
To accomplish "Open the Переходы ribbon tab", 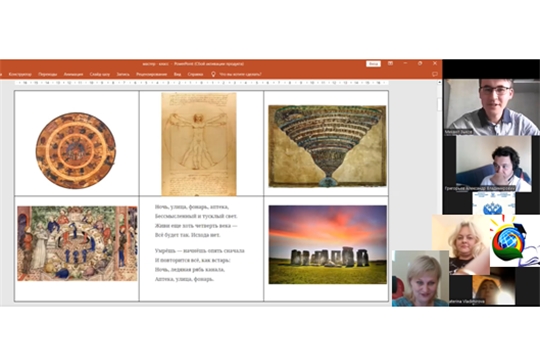I will pos(48,74).
